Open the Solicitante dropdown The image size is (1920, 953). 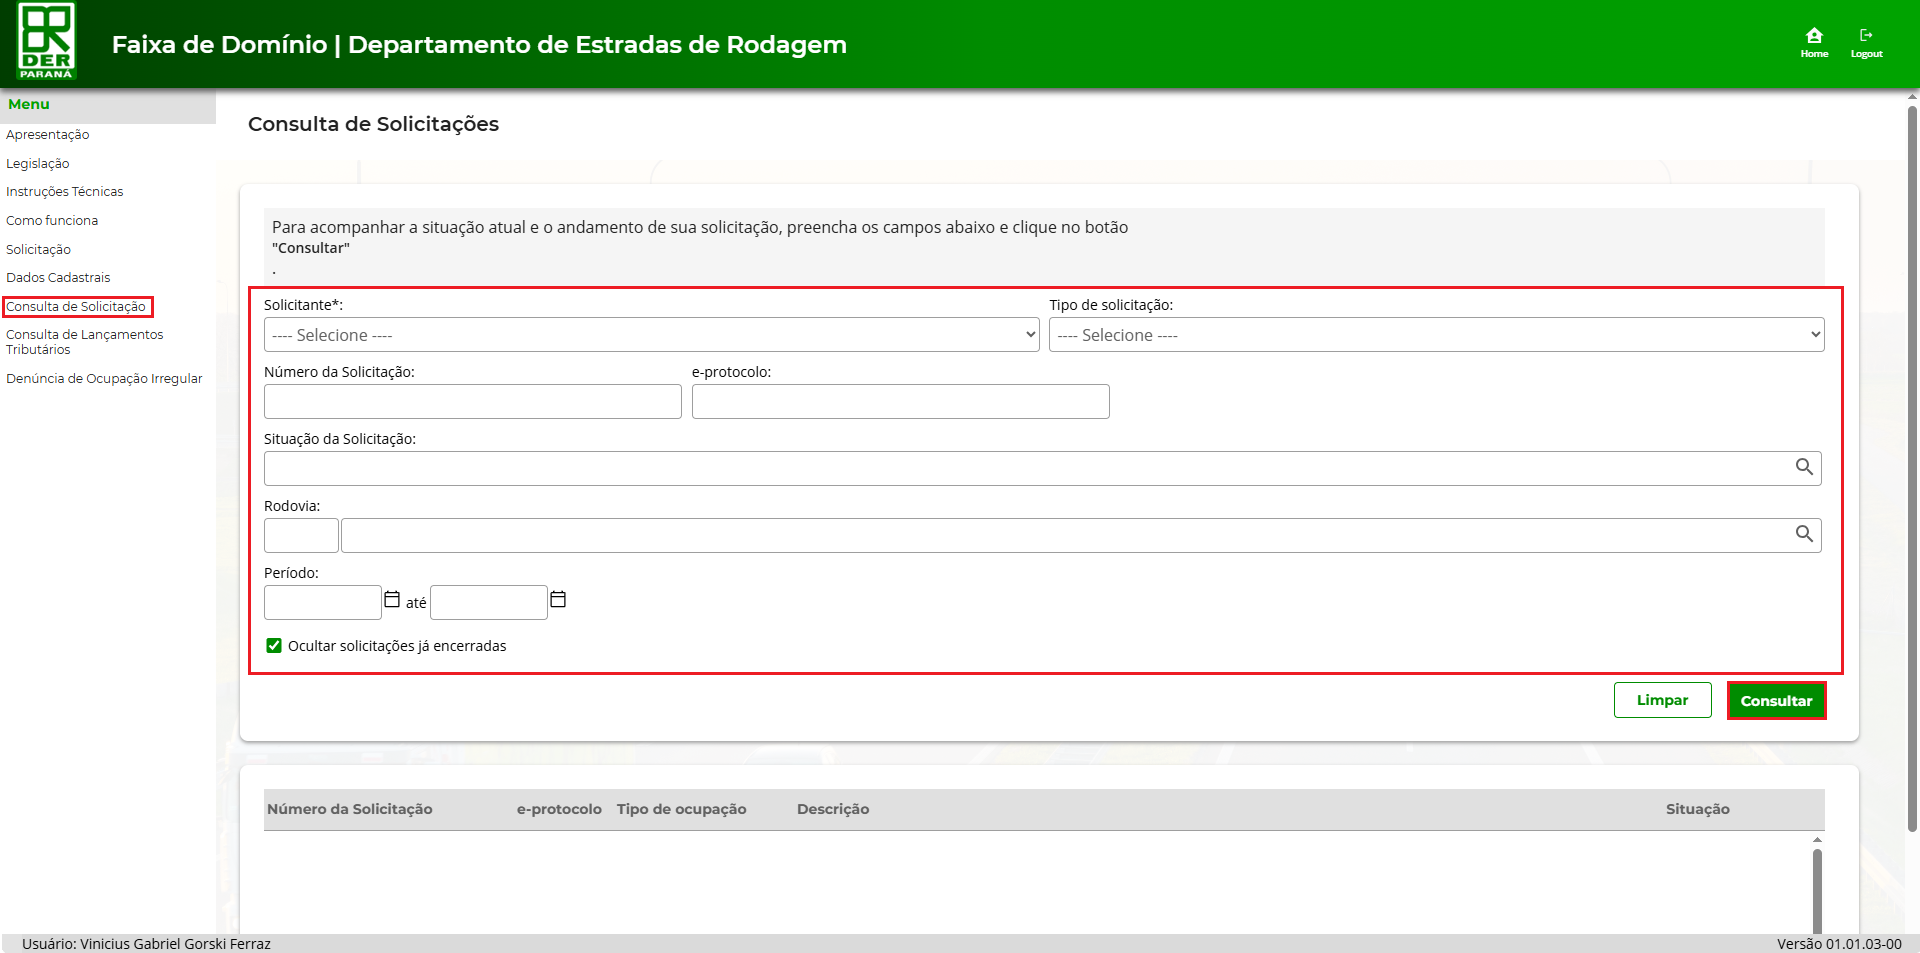tap(651, 335)
